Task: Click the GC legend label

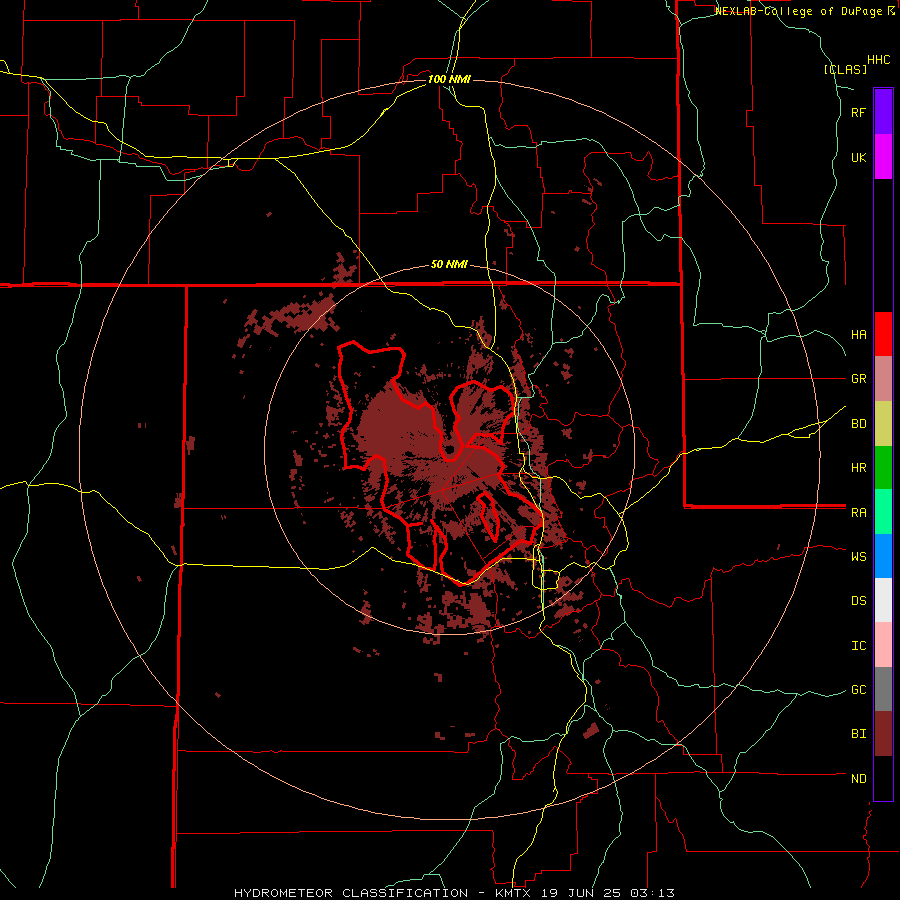Action: pos(858,690)
